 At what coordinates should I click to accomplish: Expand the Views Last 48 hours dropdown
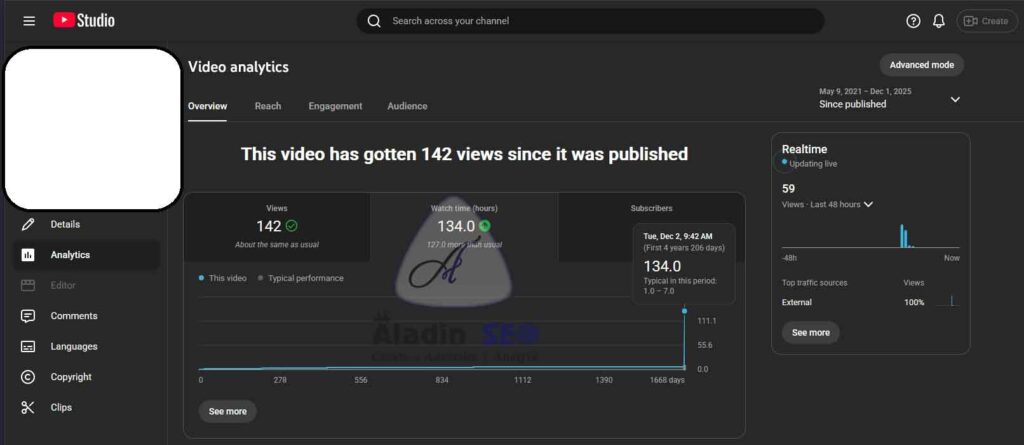pyautogui.click(x=868, y=205)
